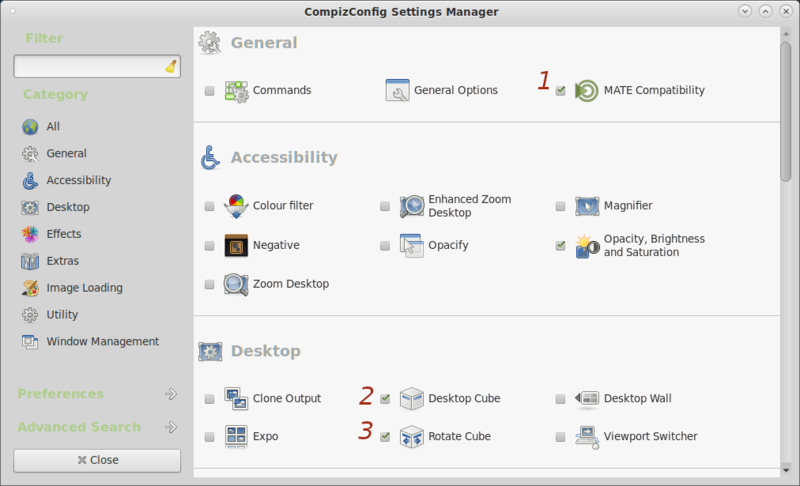Click the vertical scrollbar thumb
The width and height of the screenshot is (800, 486).
point(786,111)
